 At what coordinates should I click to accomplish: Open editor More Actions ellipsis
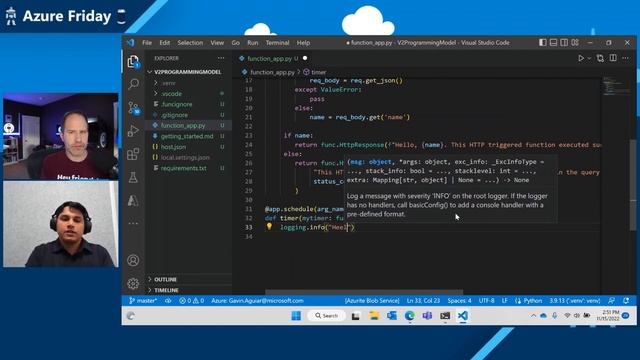[x=625, y=58]
